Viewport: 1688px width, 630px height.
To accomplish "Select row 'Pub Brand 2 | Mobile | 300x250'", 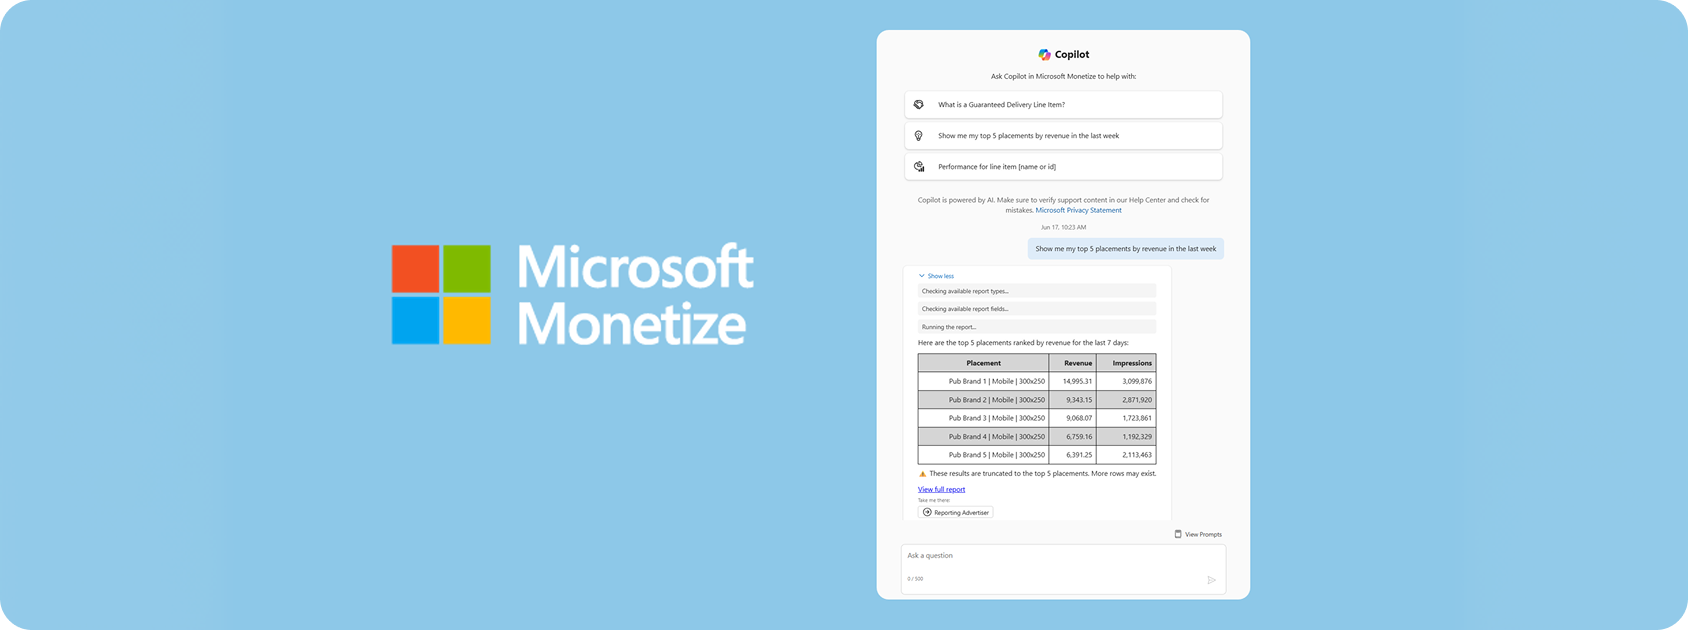I will [1037, 400].
